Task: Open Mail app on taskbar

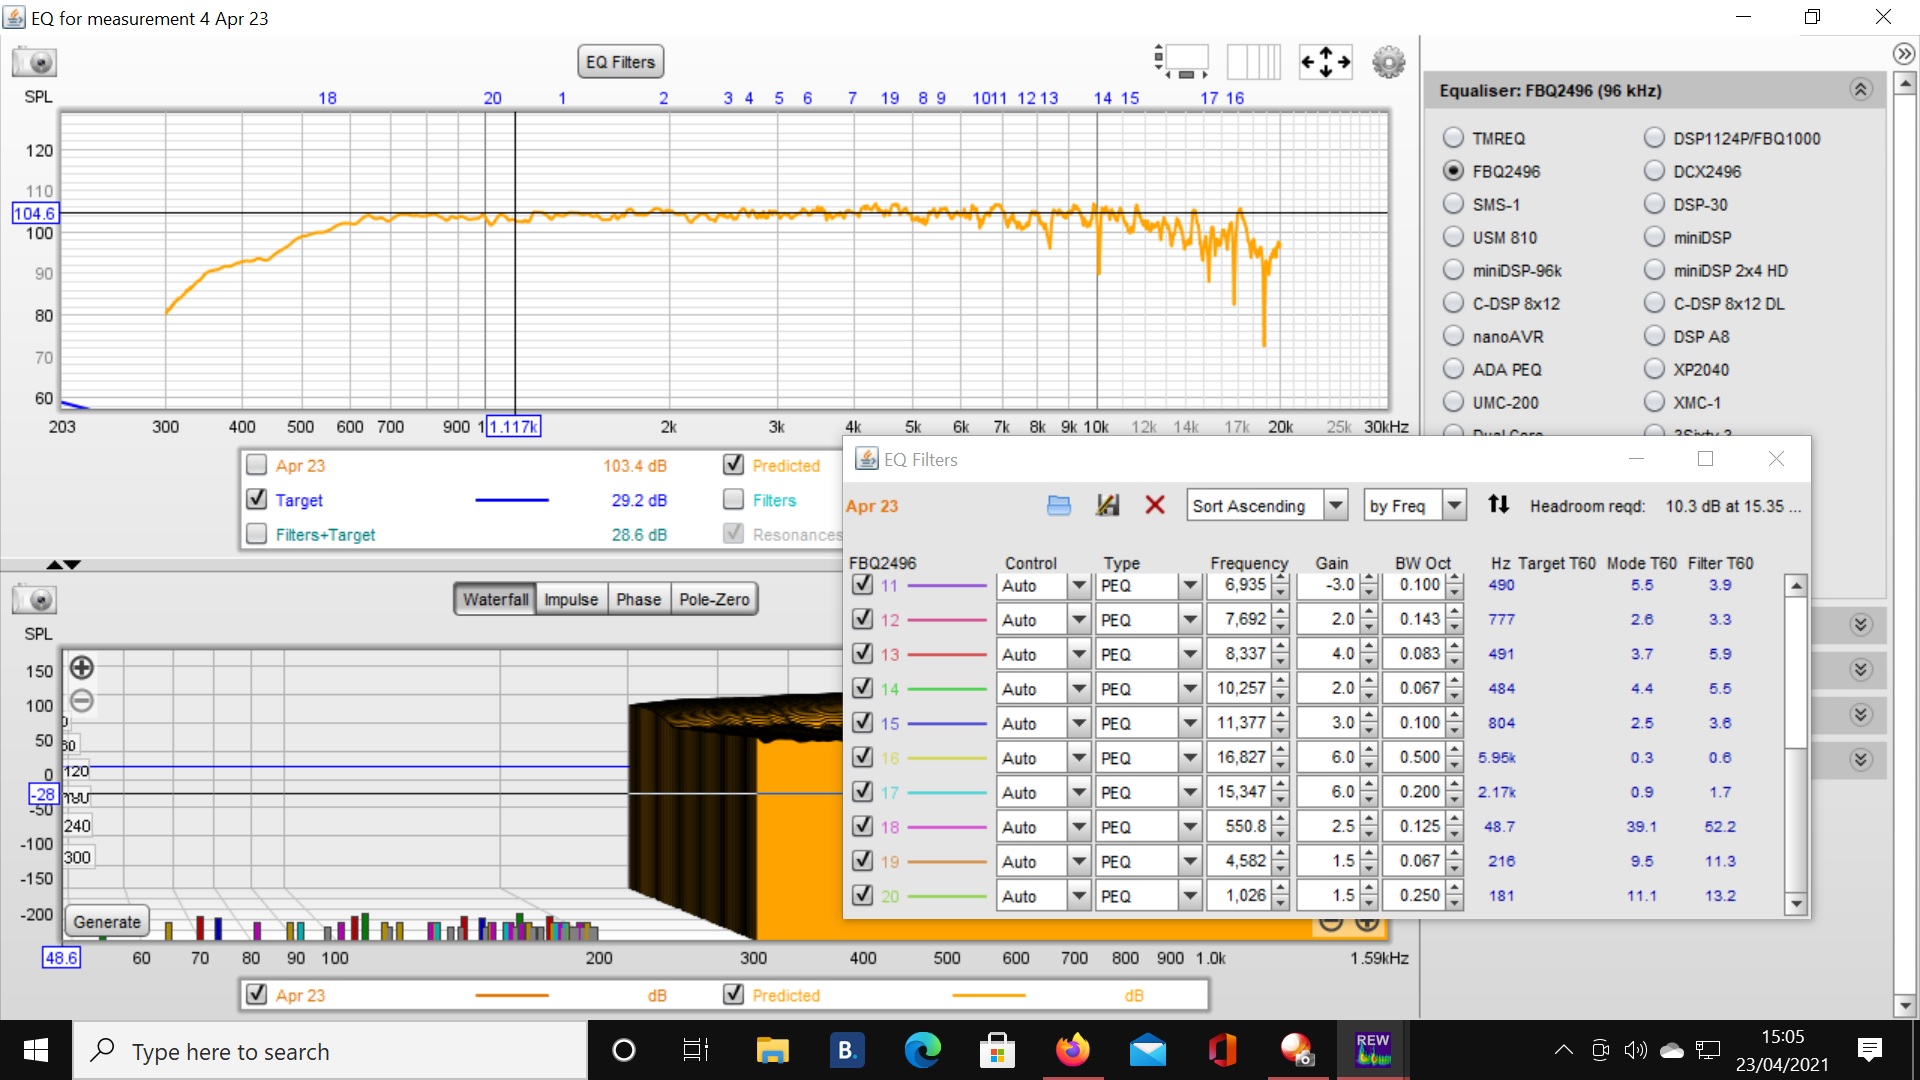Action: 1147,1050
